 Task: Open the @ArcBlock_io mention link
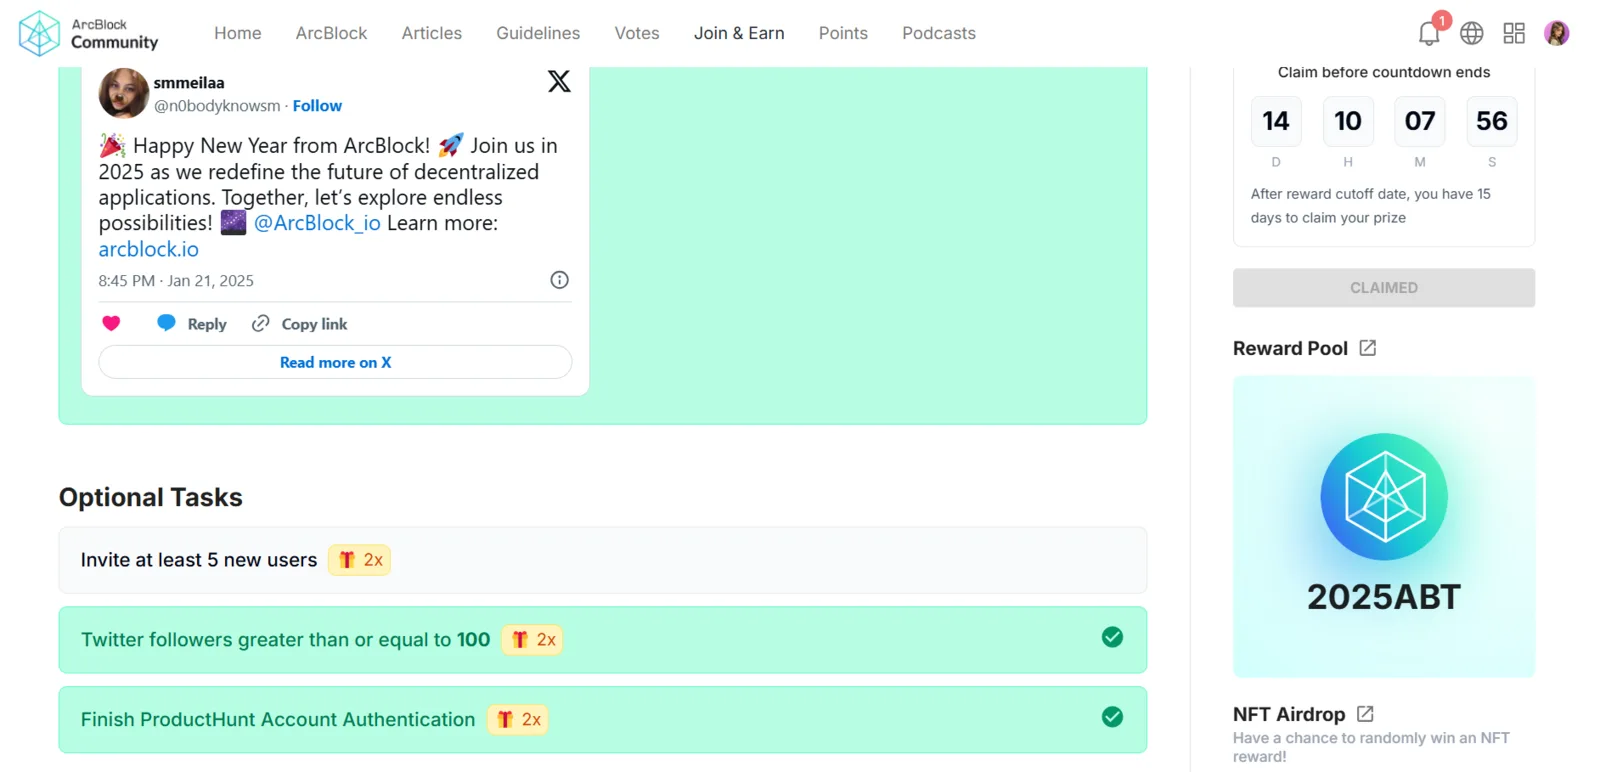(317, 223)
